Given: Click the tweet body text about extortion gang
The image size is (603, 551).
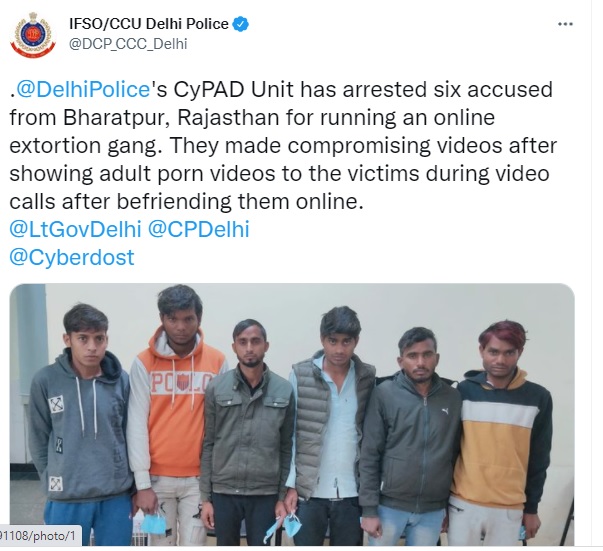Looking at the screenshot, I should pos(283,145).
